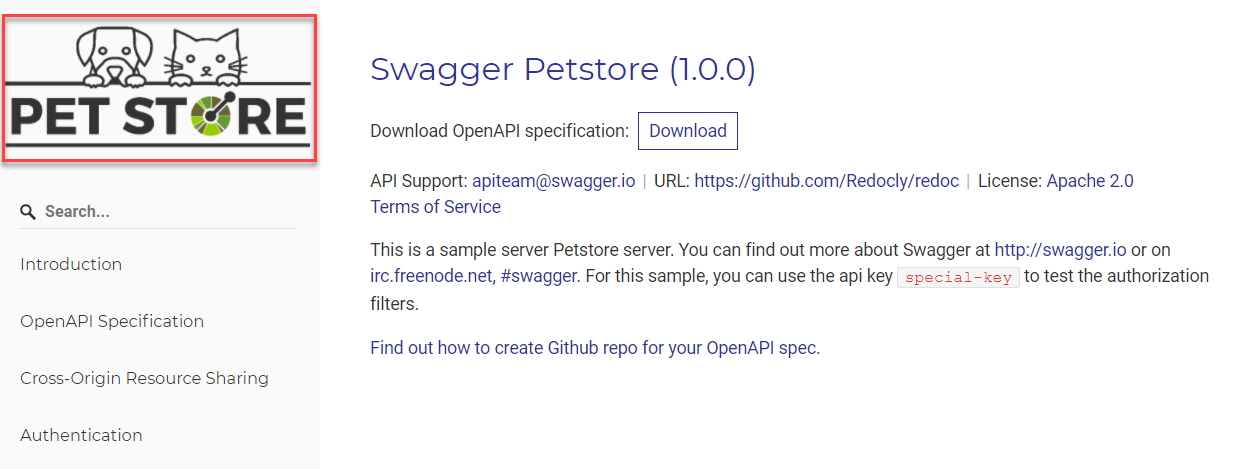The image size is (1259, 469).
Task: Navigate to the Authentication sidebar item
Action: [81, 435]
